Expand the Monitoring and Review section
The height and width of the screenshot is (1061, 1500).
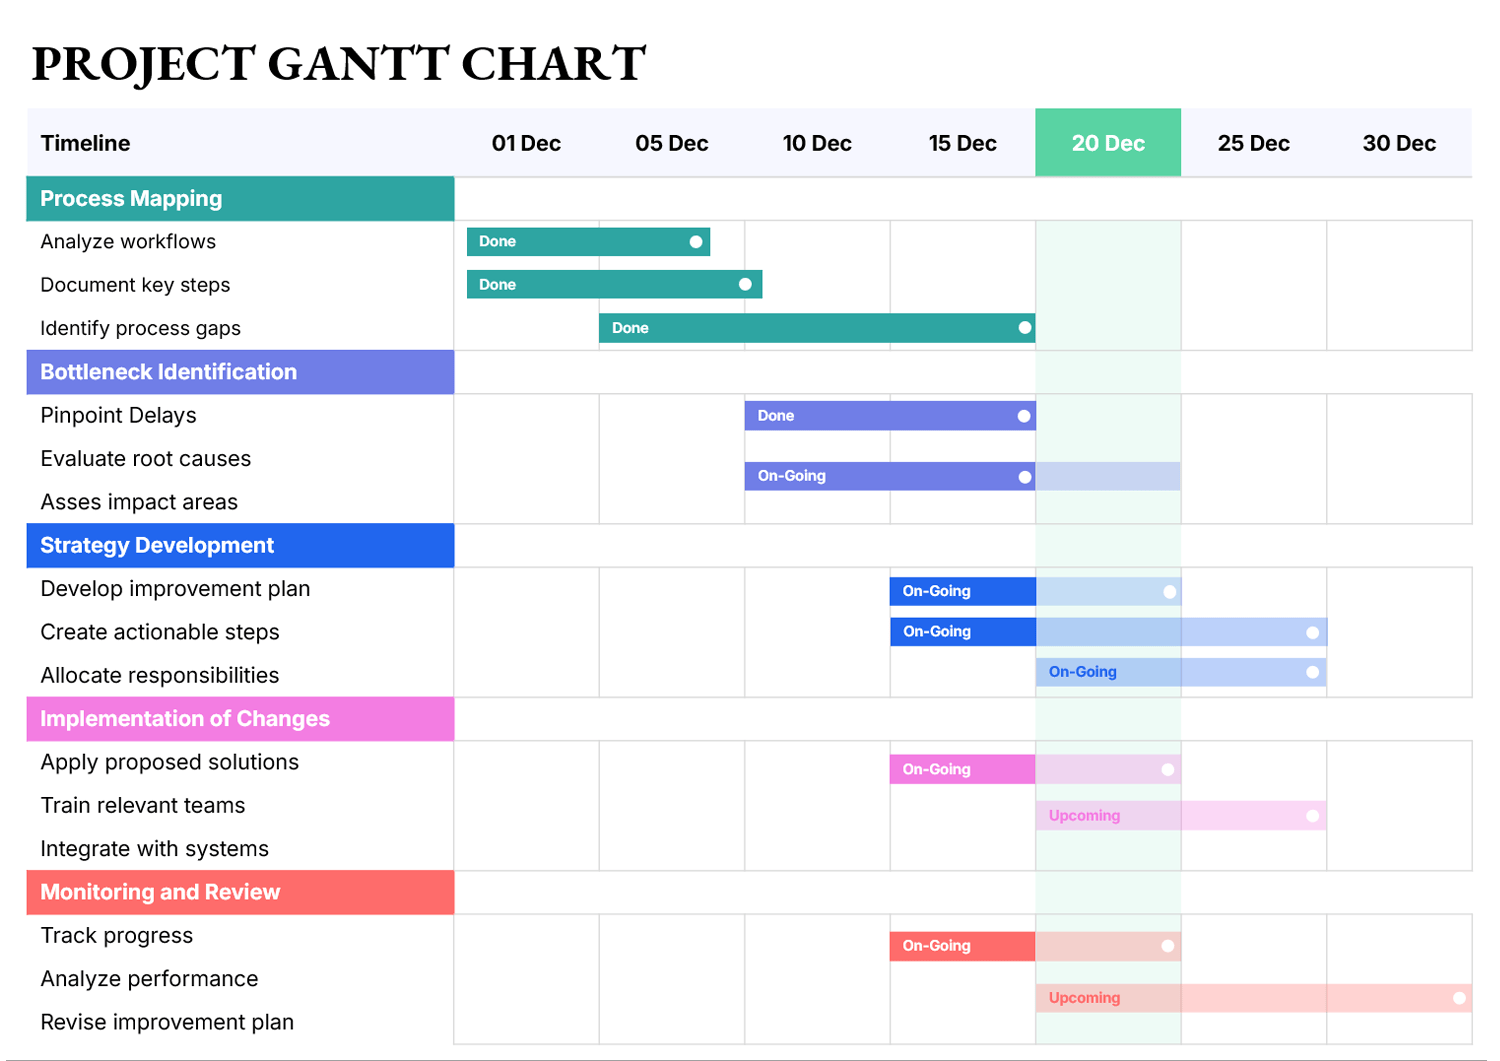(159, 892)
